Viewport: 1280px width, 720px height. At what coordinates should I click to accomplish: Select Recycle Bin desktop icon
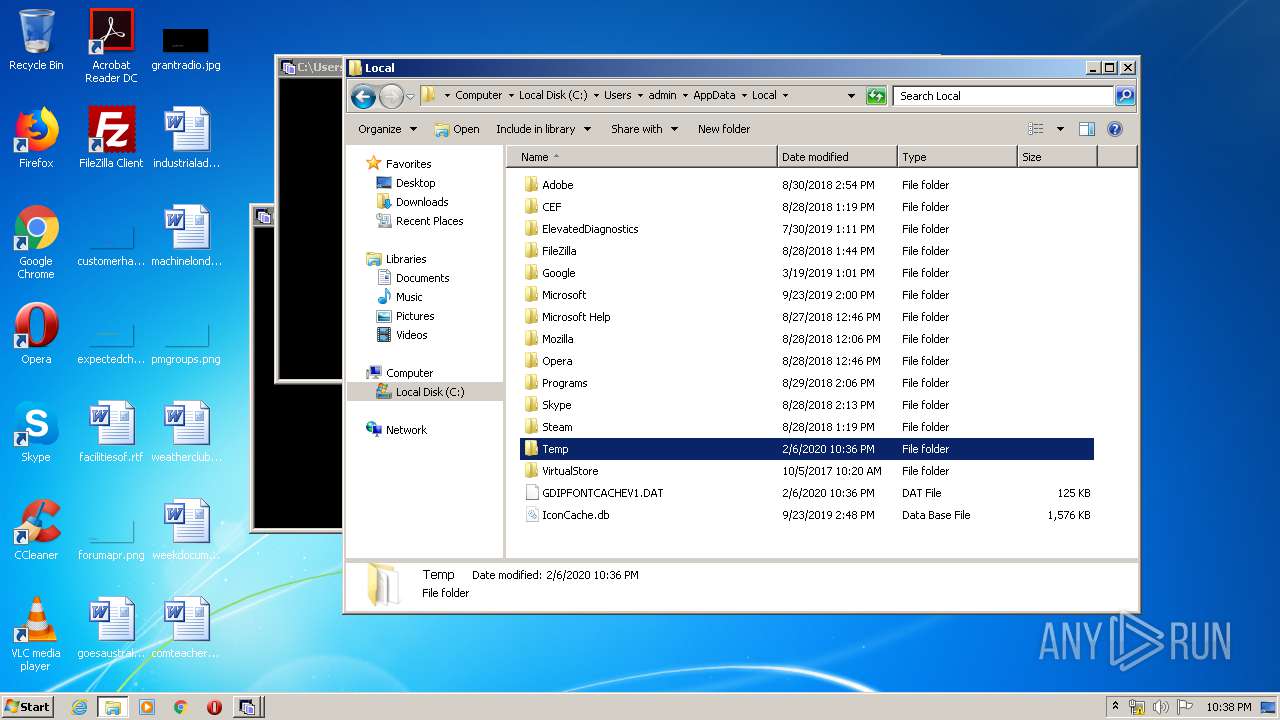pyautogui.click(x=36, y=41)
